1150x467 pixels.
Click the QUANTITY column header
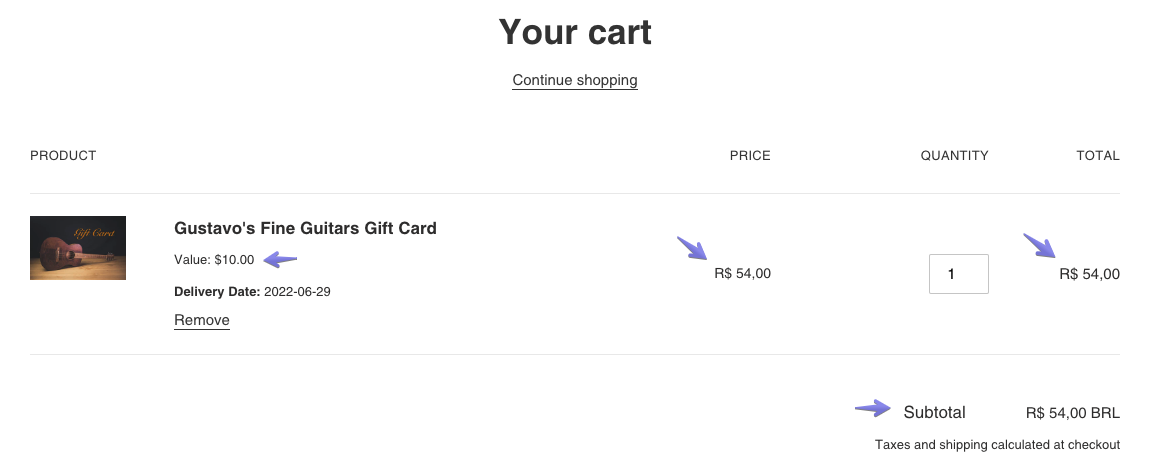[x=954, y=156]
